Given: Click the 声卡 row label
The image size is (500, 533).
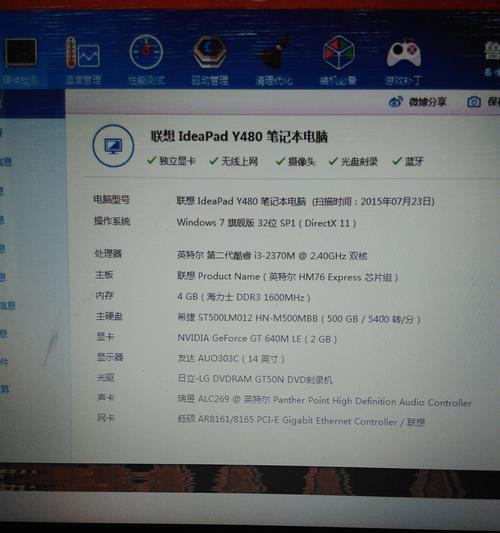Looking at the screenshot, I should pyautogui.click(x=106, y=397).
